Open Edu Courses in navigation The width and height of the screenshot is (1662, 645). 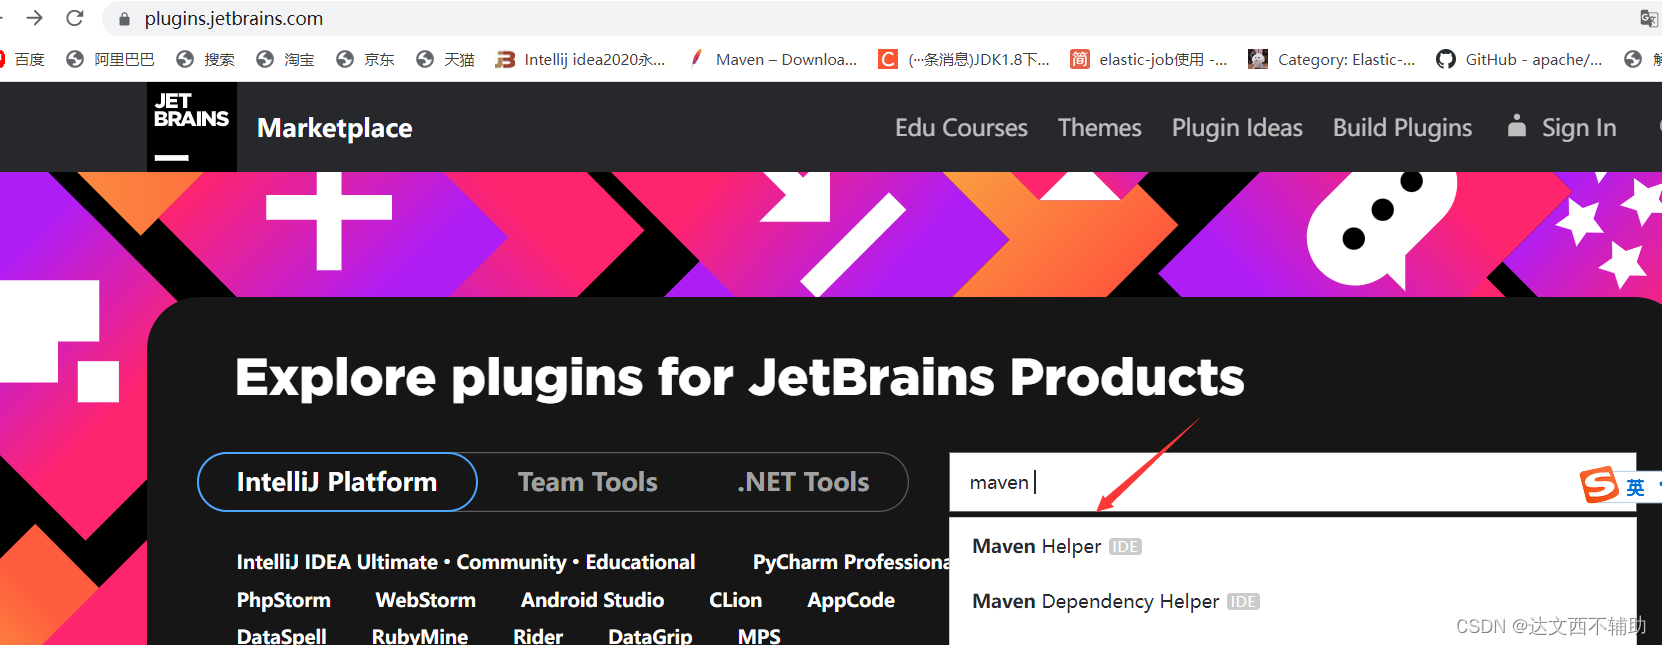pos(961,128)
